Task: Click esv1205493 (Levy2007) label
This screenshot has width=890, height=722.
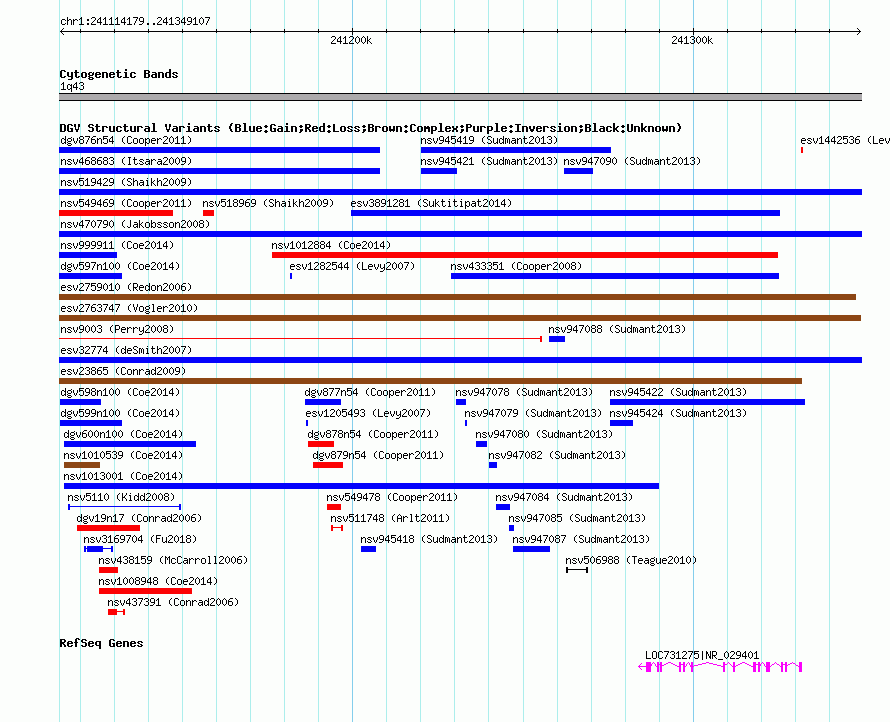Action: (368, 413)
